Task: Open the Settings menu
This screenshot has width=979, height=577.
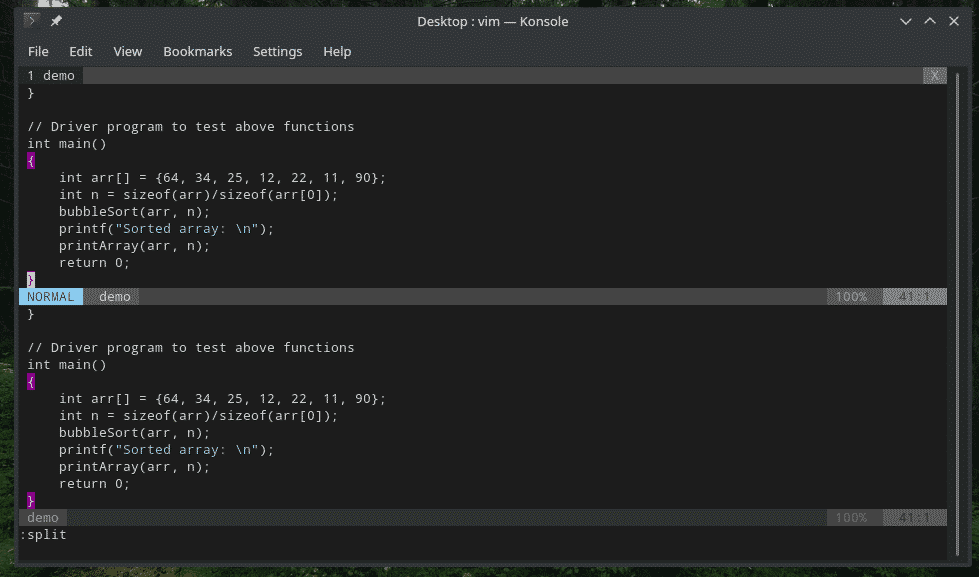Action: point(277,51)
